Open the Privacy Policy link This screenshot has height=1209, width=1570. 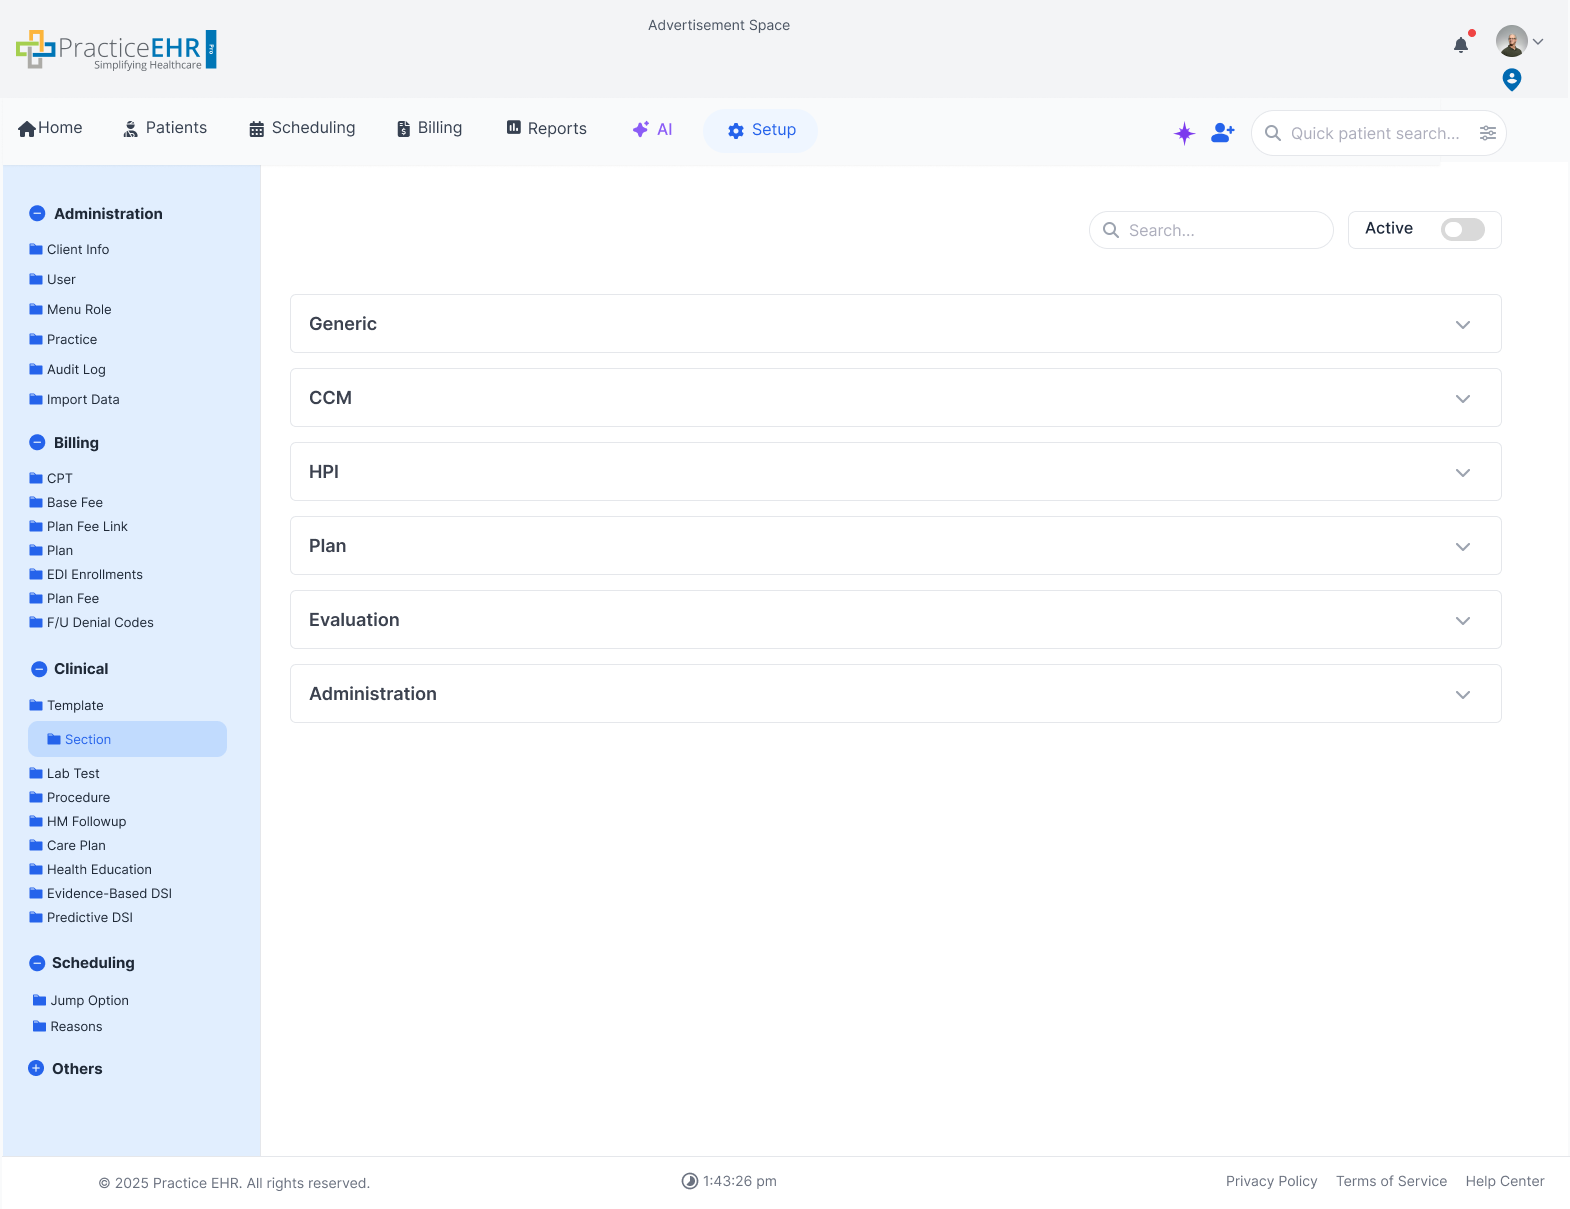pyautogui.click(x=1271, y=1181)
